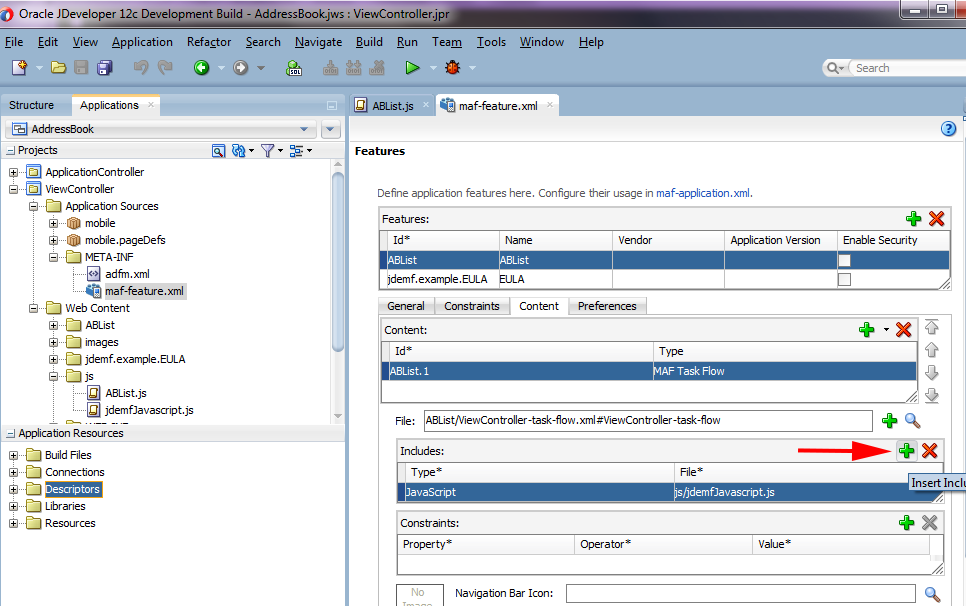The height and width of the screenshot is (606, 966).
Task: Collapse the Projects panel section
Action: coord(10,151)
